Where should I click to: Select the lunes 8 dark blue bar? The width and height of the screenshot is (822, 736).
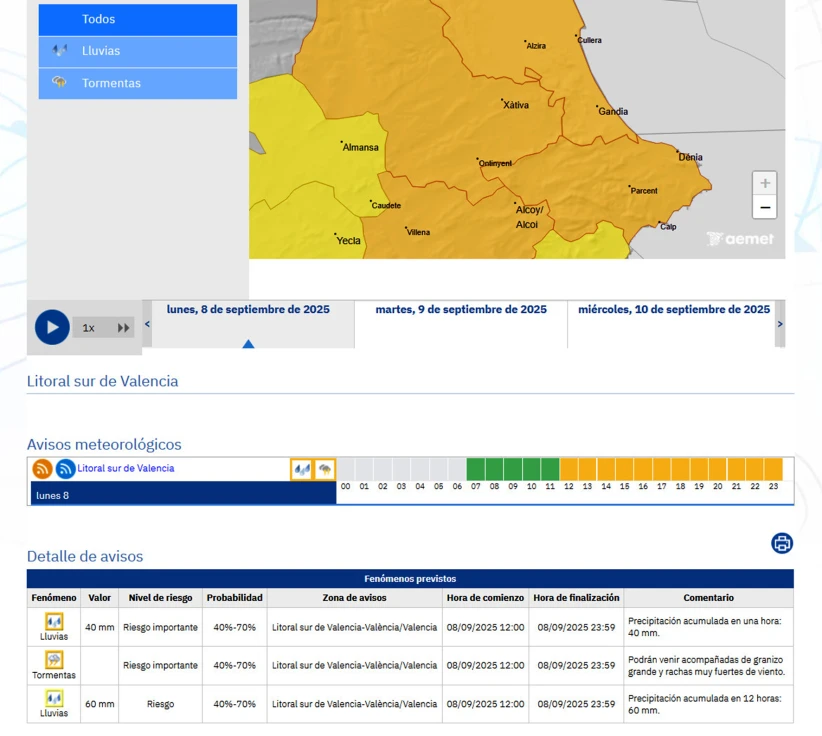pos(183,493)
